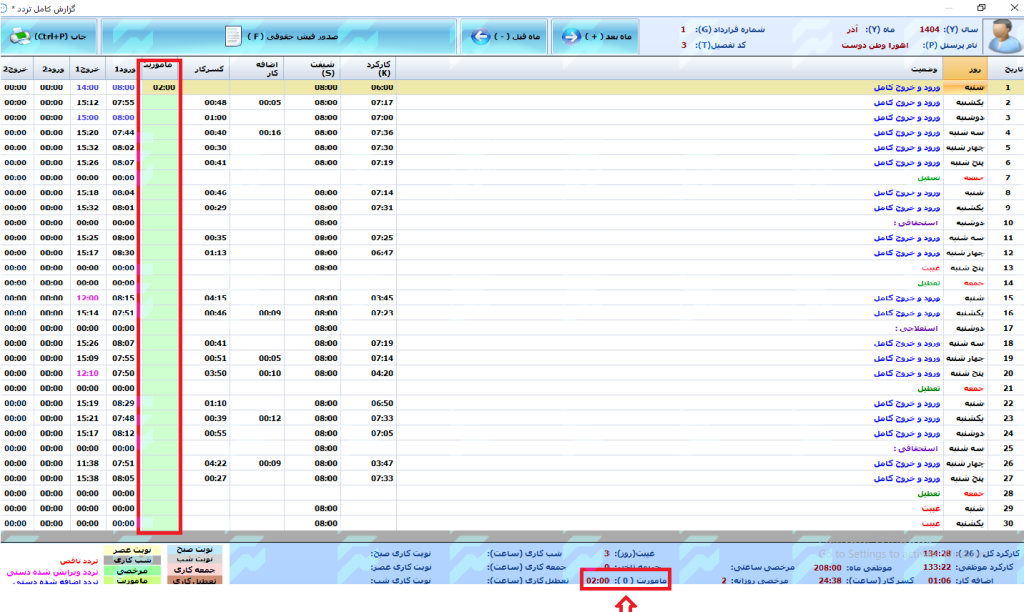Click the ماموریت column header
This screenshot has width=1024, height=612.
[x=158, y=67]
